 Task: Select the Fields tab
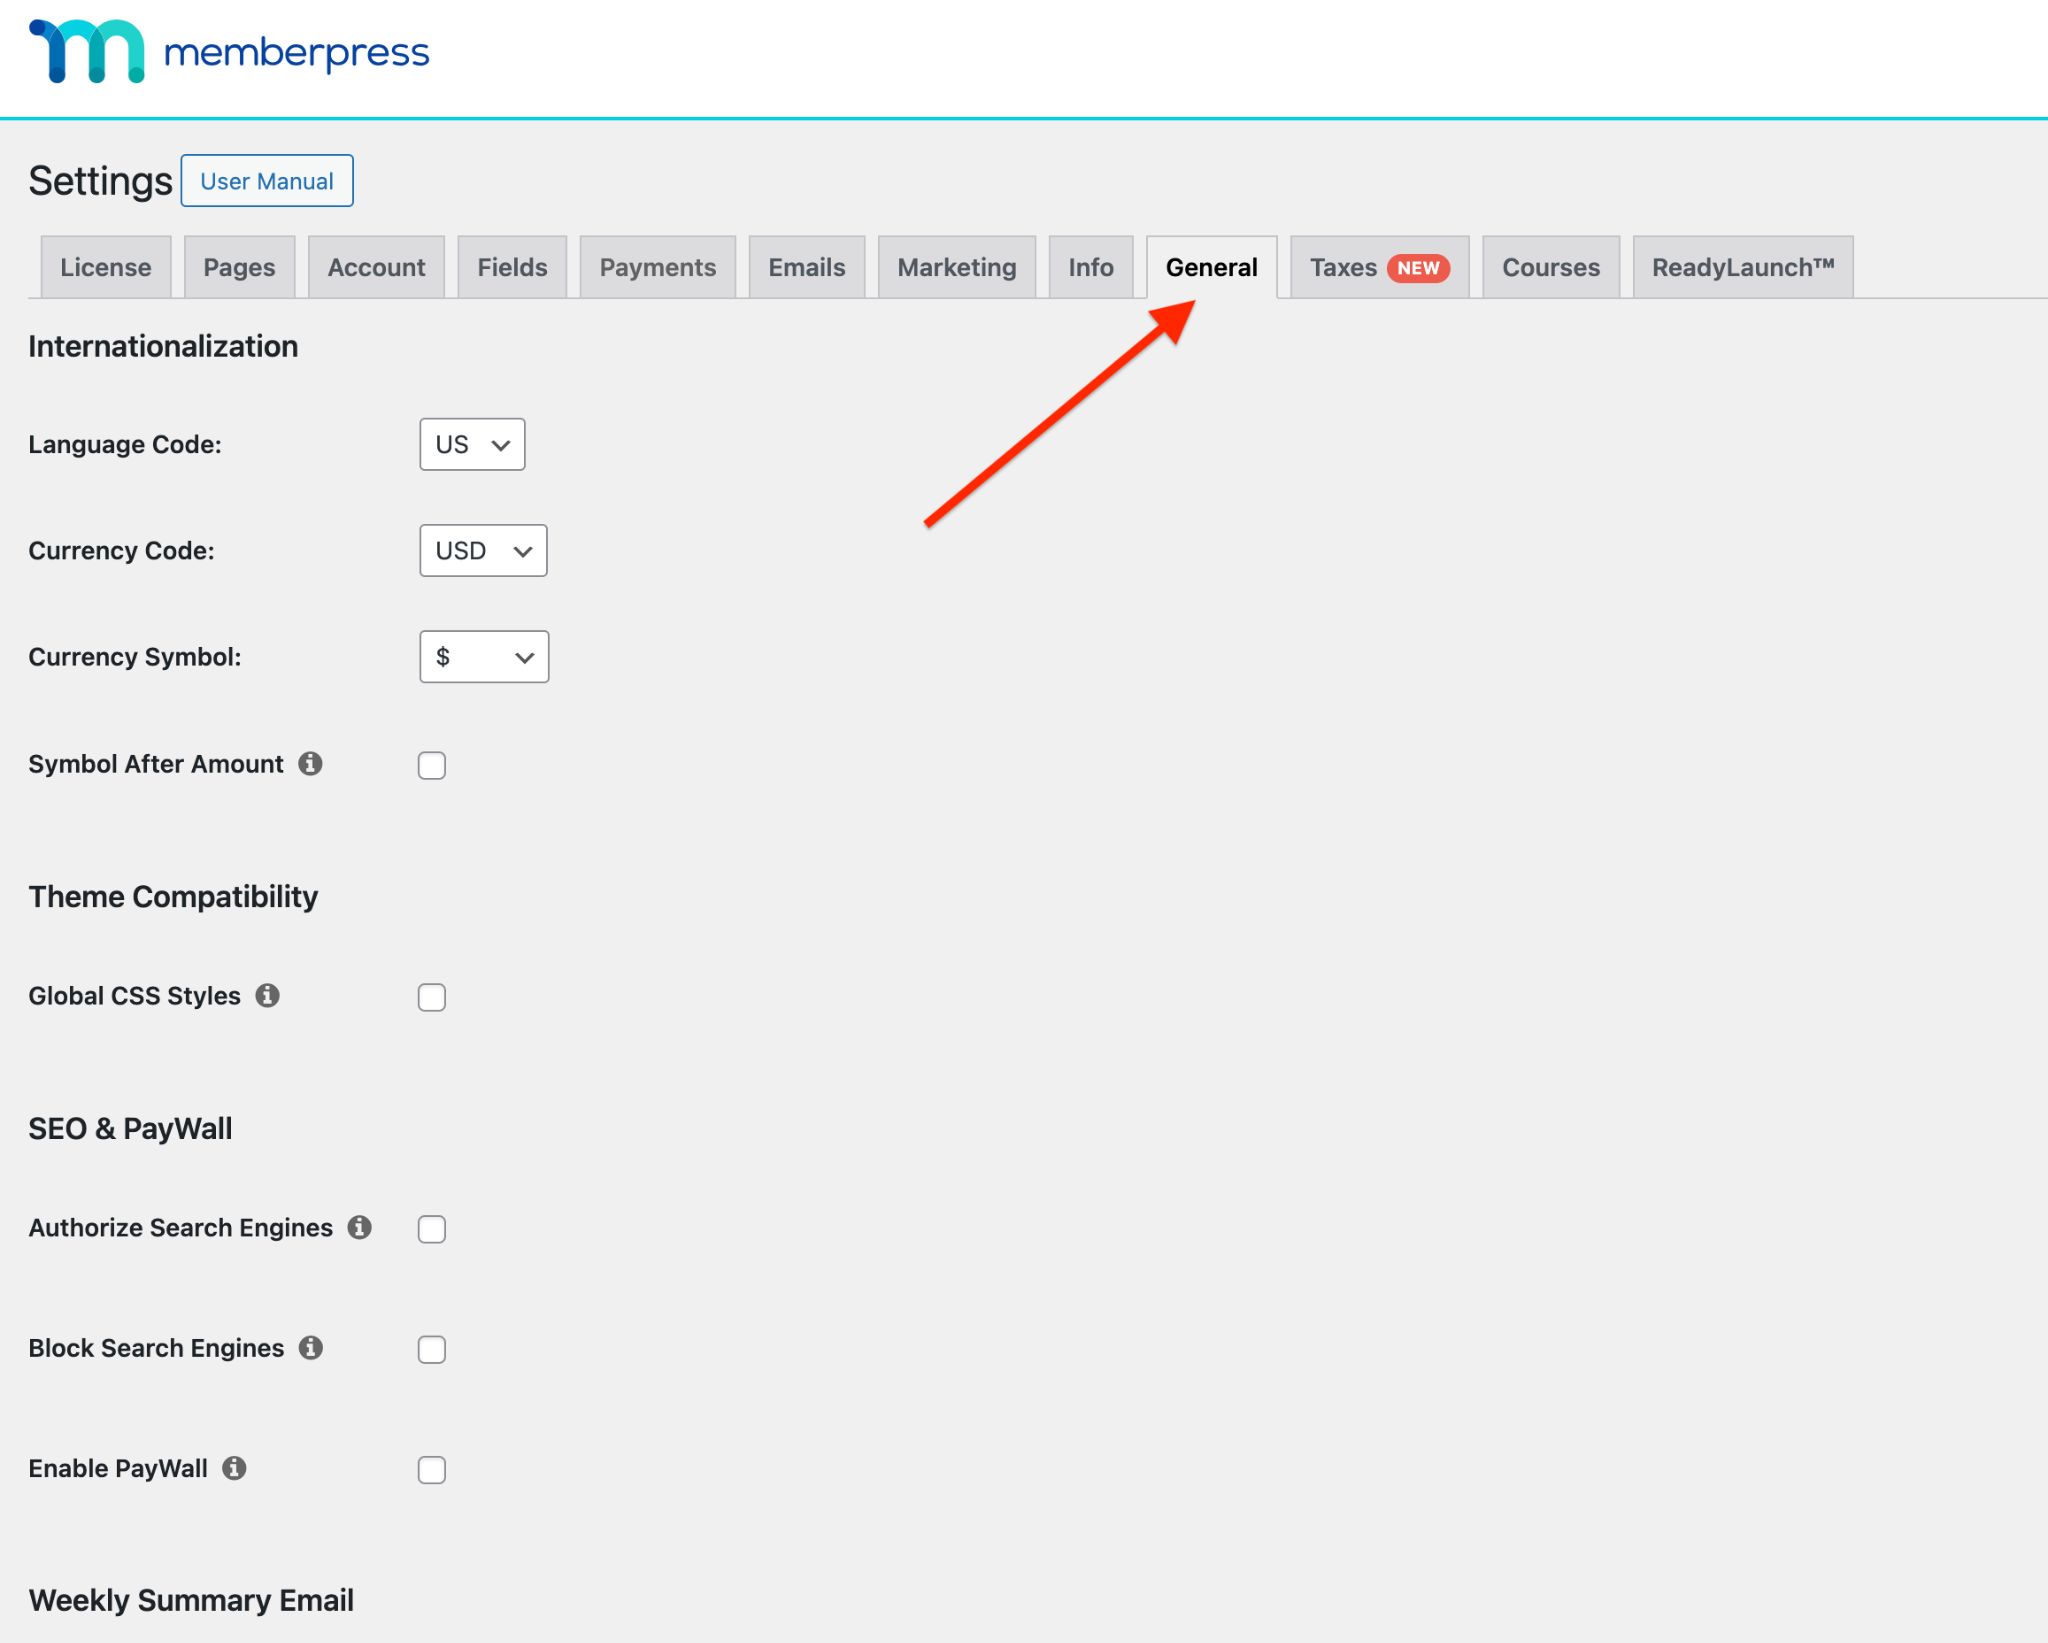(x=512, y=268)
